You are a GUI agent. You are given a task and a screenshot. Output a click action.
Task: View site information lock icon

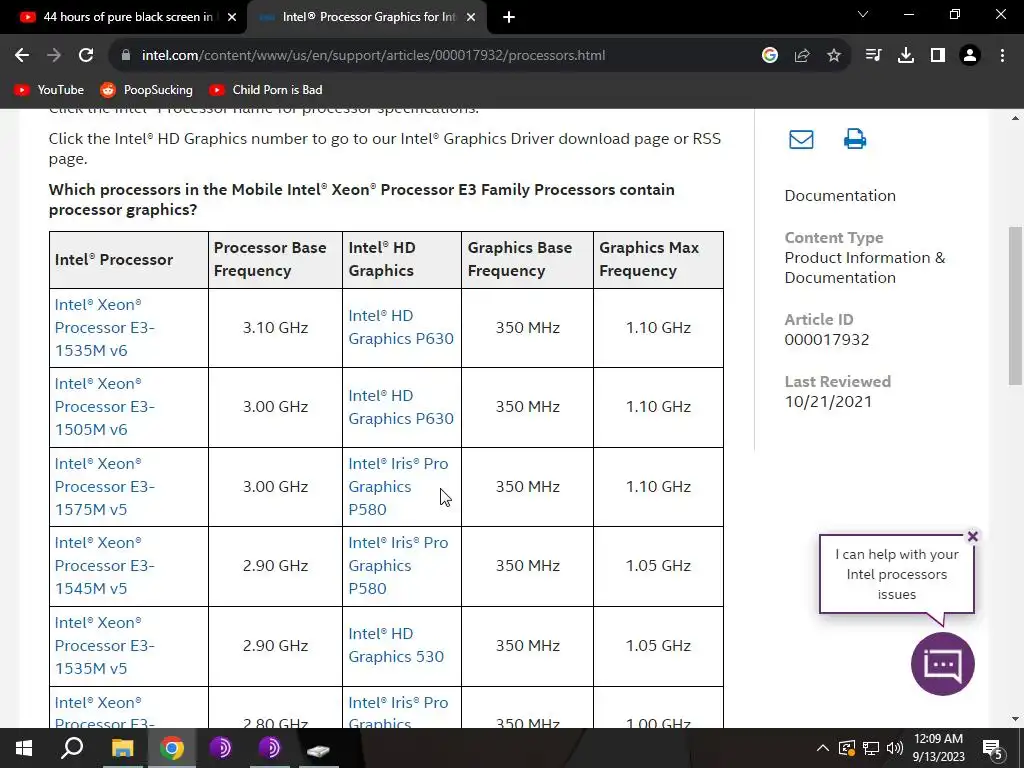pyautogui.click(x=126, y=56)
